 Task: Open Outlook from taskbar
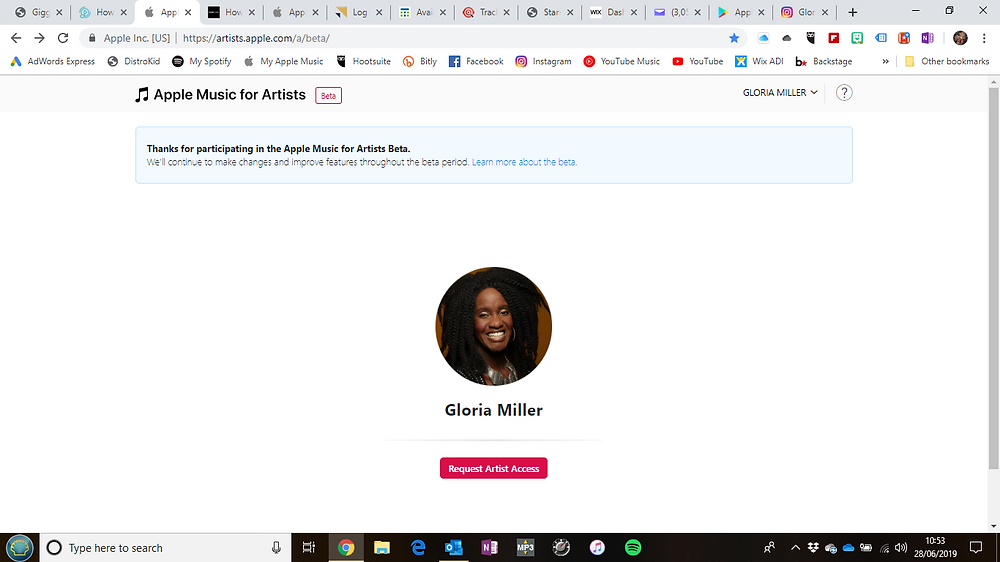point(453,547)
